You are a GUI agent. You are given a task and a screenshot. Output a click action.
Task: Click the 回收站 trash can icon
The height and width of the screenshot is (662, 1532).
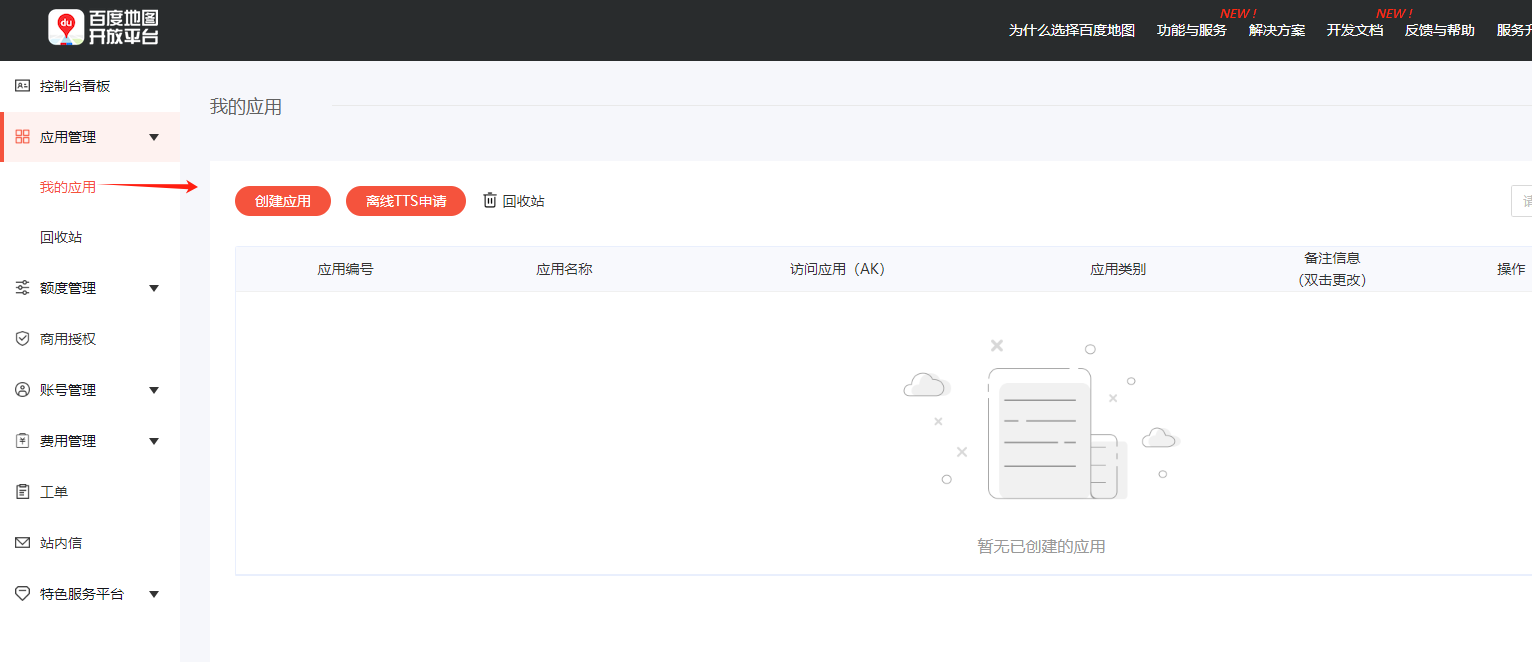(490, 200)
